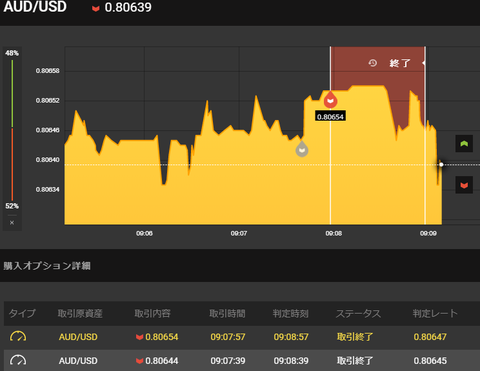Click entry rate 0.80654 in the first row

(162, 337)
